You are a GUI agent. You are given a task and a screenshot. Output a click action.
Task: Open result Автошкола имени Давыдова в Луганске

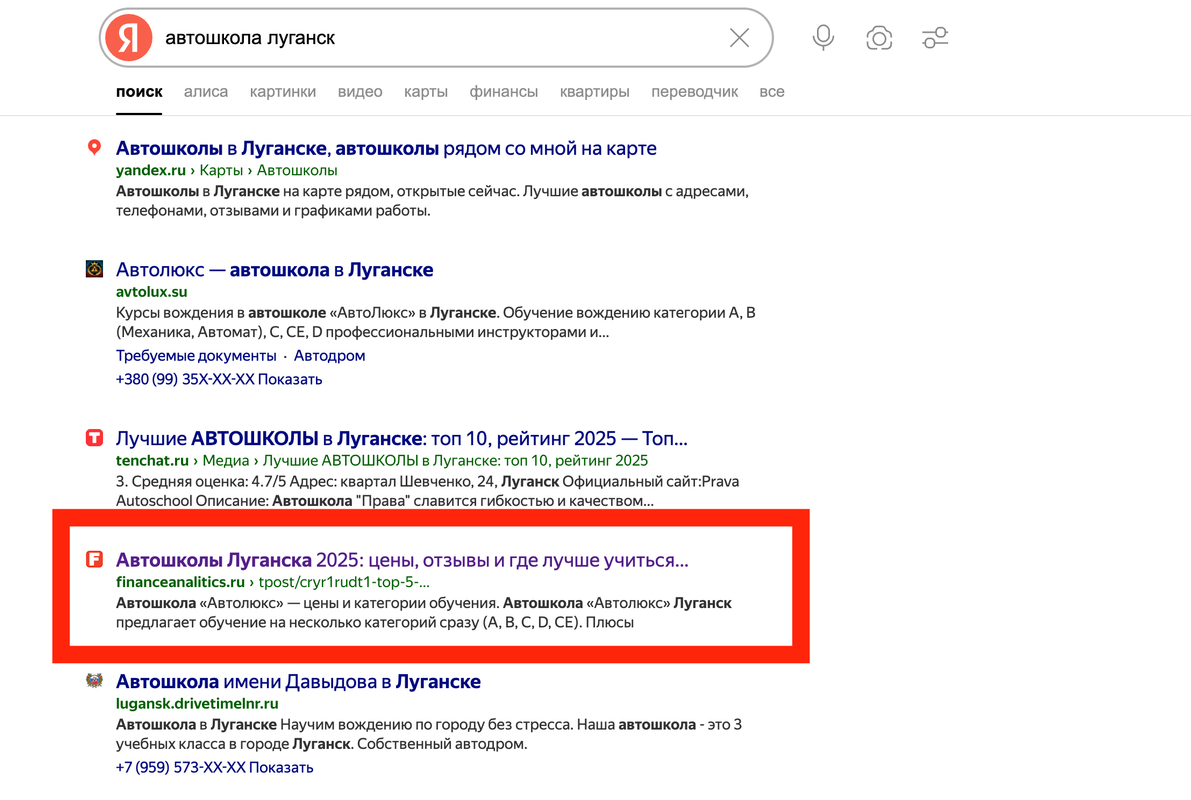pos(298,681)
